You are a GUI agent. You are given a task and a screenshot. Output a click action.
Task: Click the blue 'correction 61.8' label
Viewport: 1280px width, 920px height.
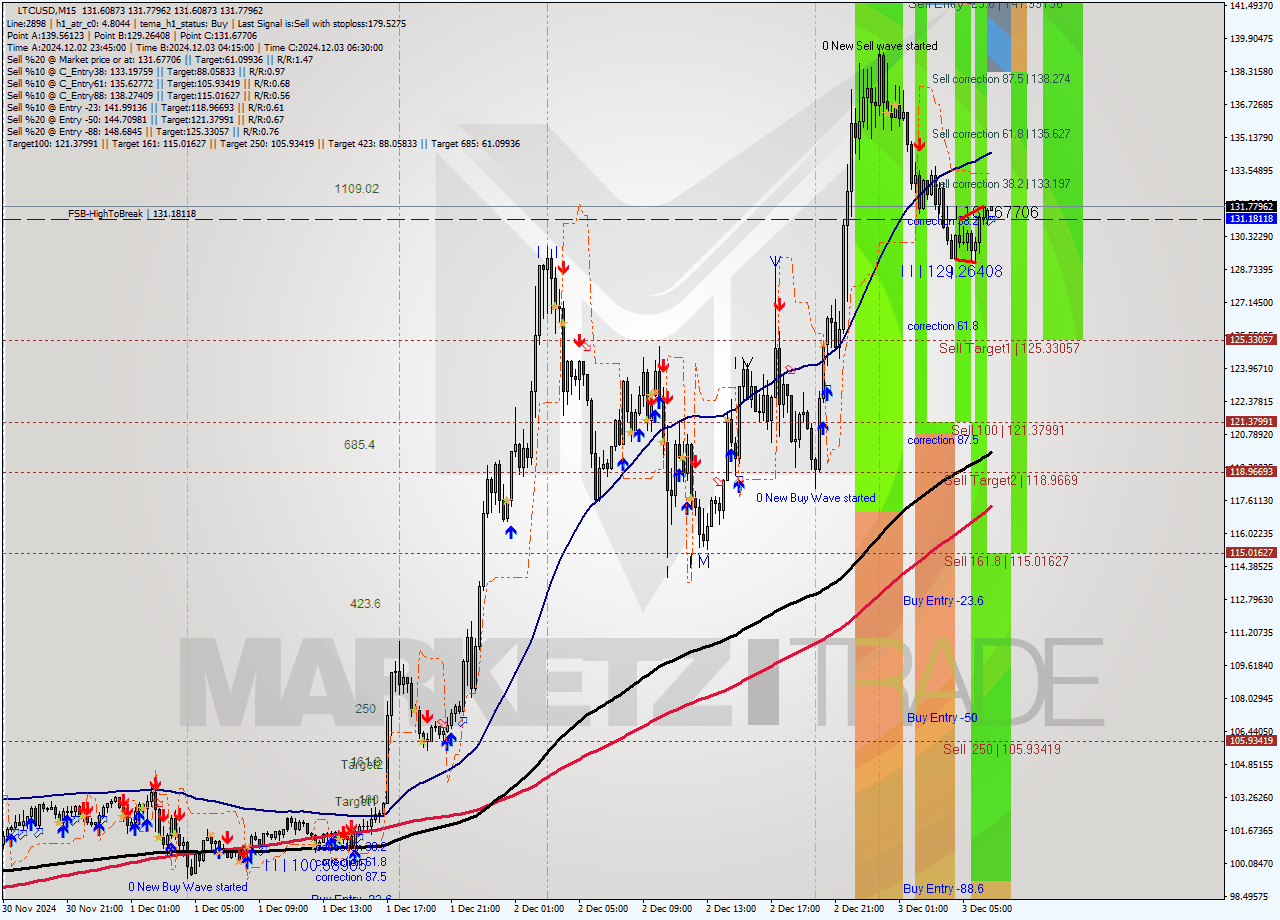tap(942, 326)
